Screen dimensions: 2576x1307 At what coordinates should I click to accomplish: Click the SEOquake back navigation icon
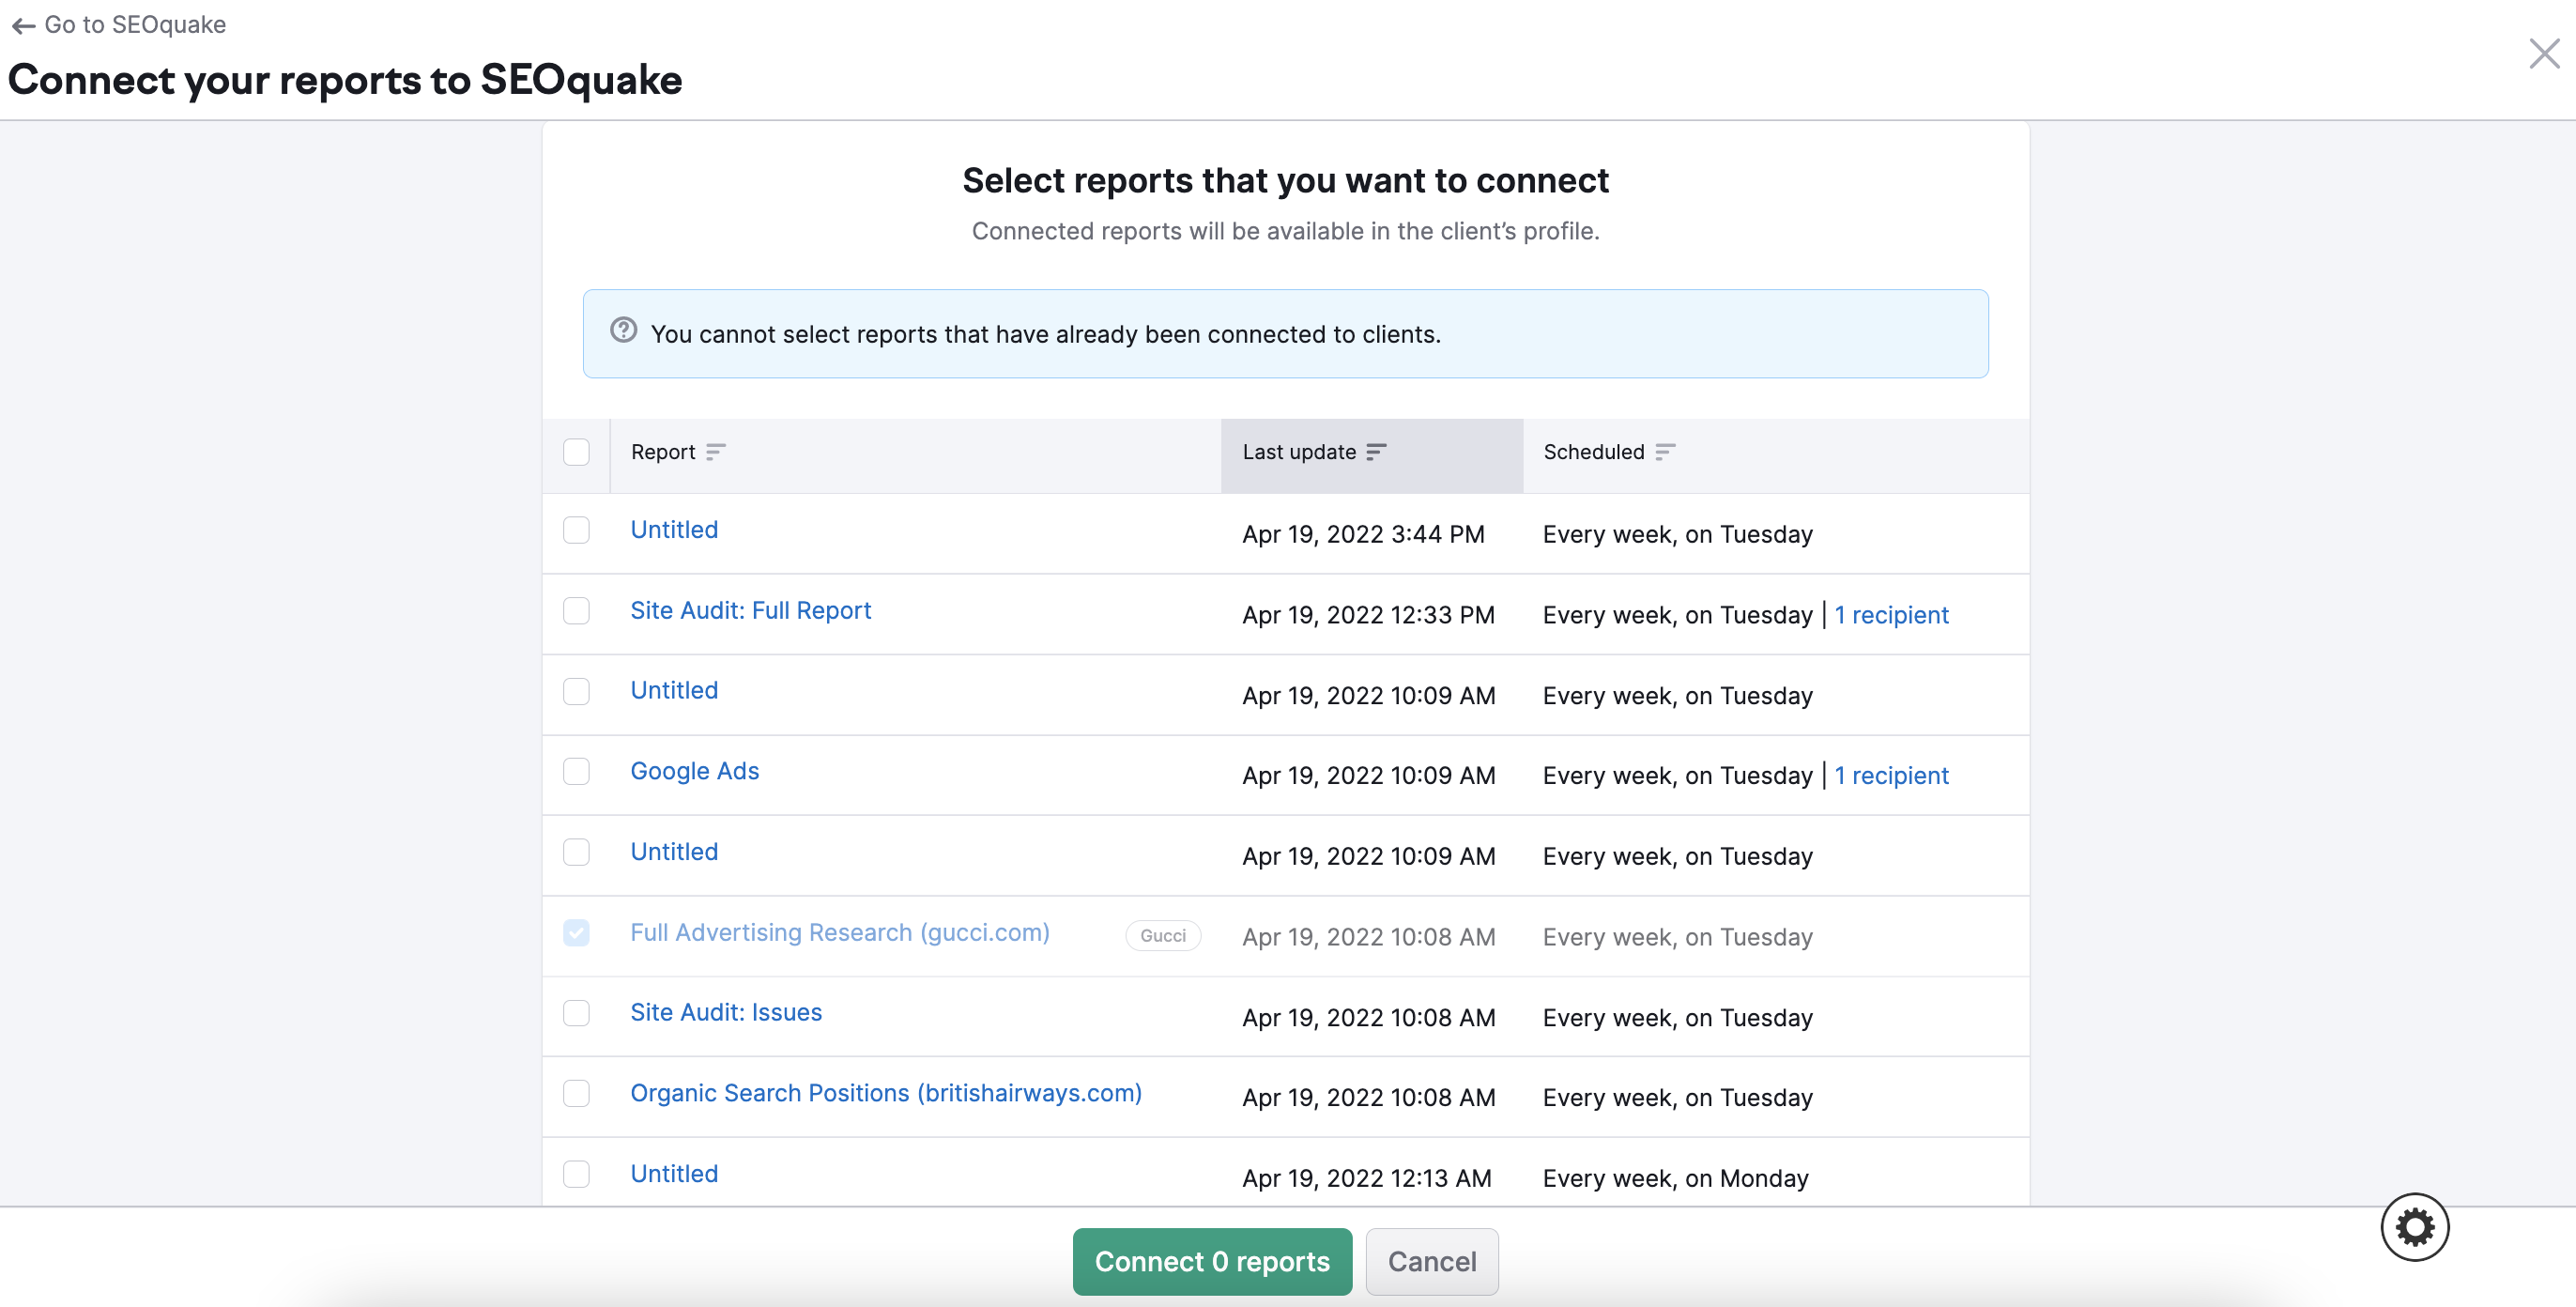pos(20,23)
